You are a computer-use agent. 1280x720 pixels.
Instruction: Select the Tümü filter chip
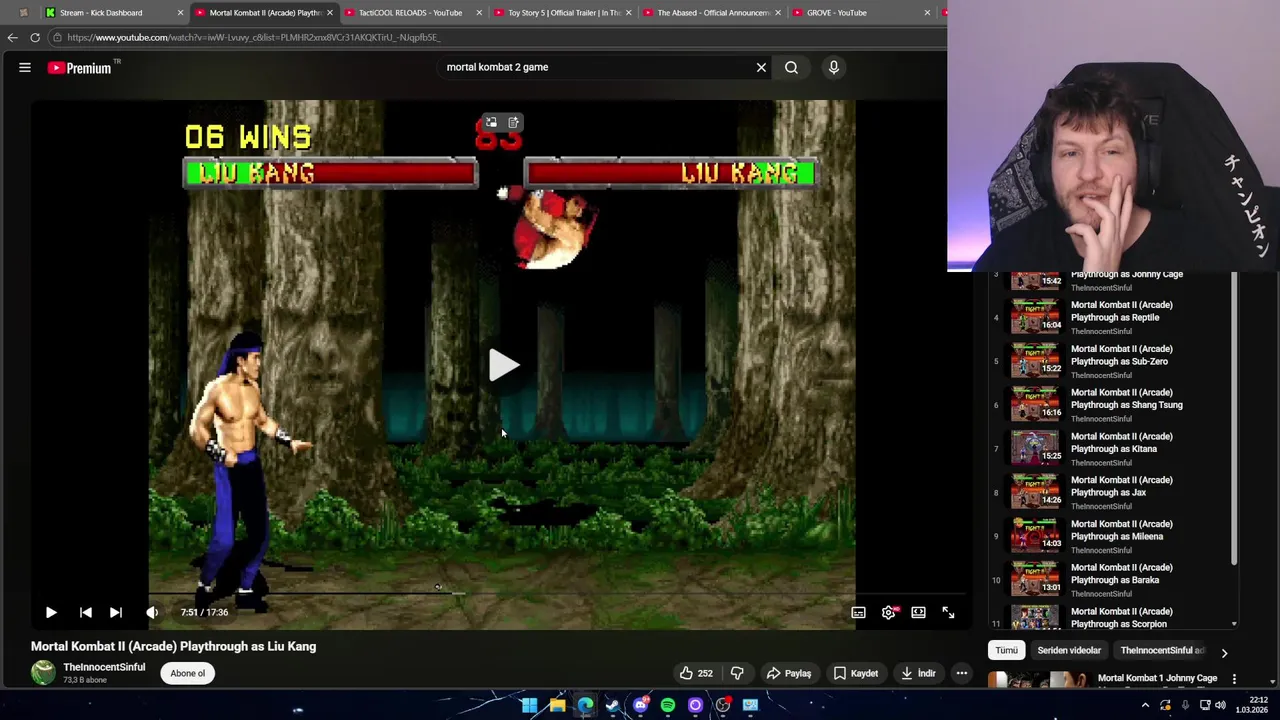pyautogui.click(x=1006, y=650)
